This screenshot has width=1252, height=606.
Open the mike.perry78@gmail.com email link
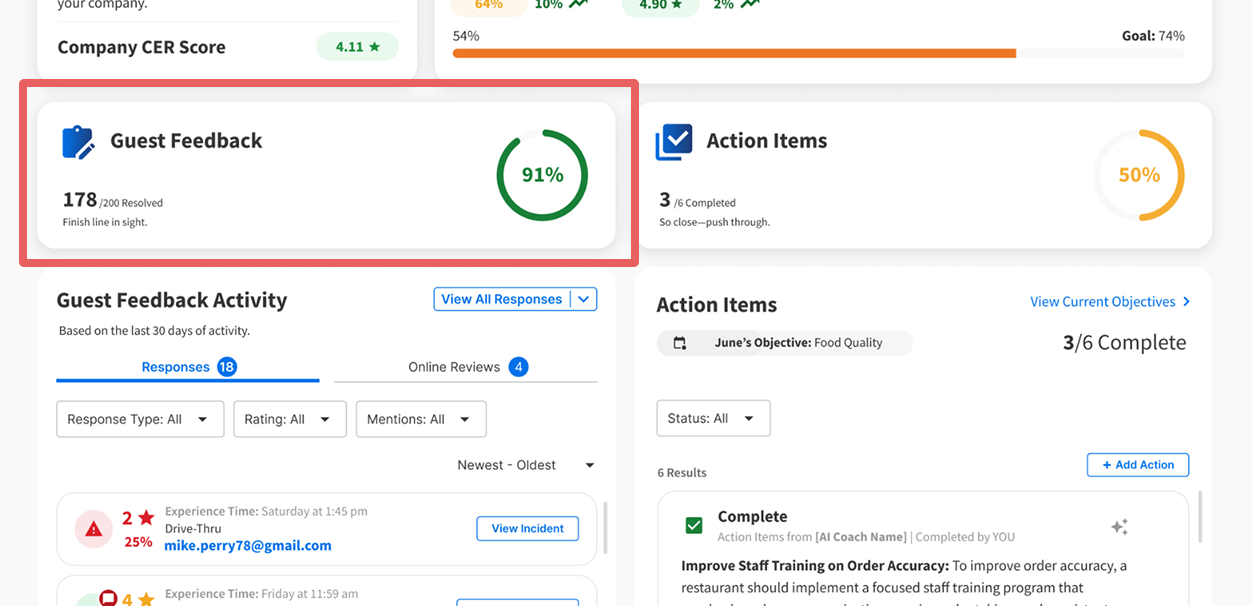pos(248,546)
